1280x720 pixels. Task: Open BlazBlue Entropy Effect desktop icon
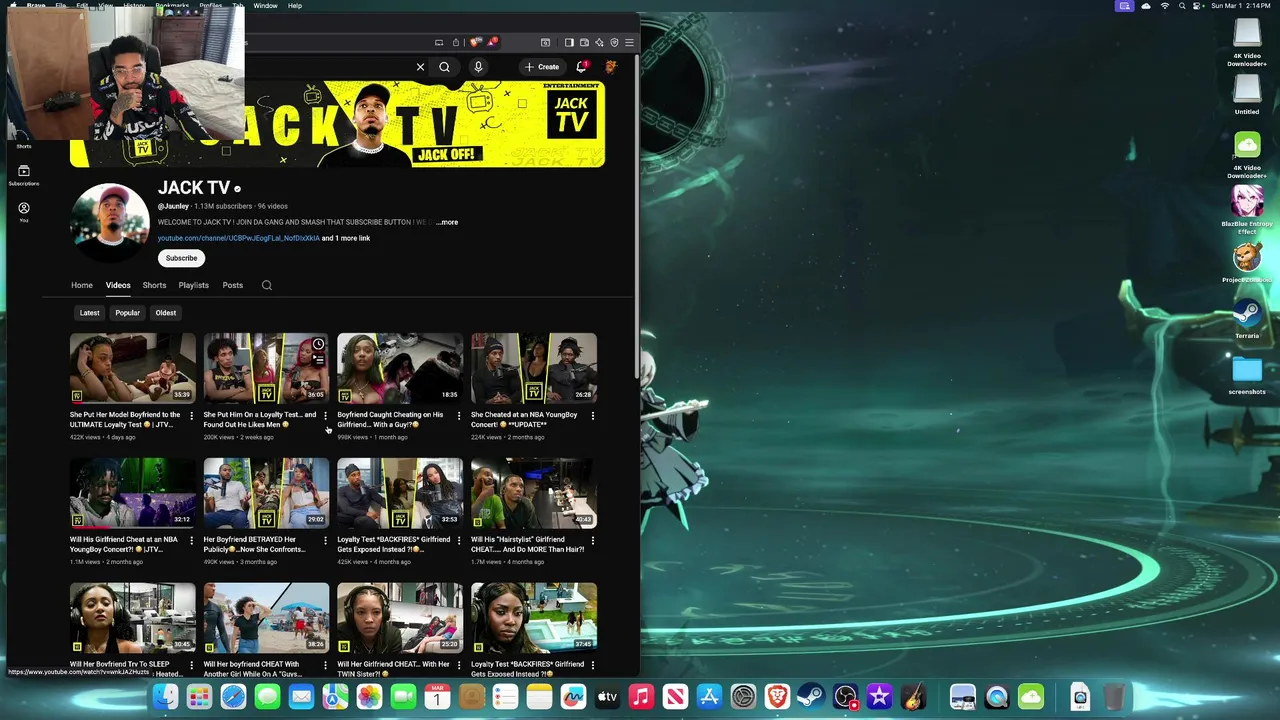tap(1247, 209)
